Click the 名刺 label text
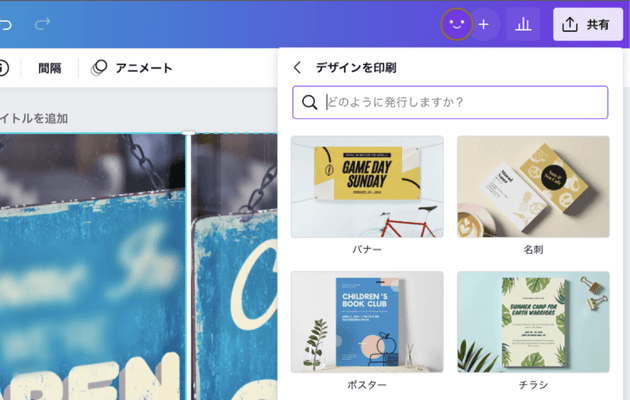Screen dimensions: 630x400 (533, 249)
